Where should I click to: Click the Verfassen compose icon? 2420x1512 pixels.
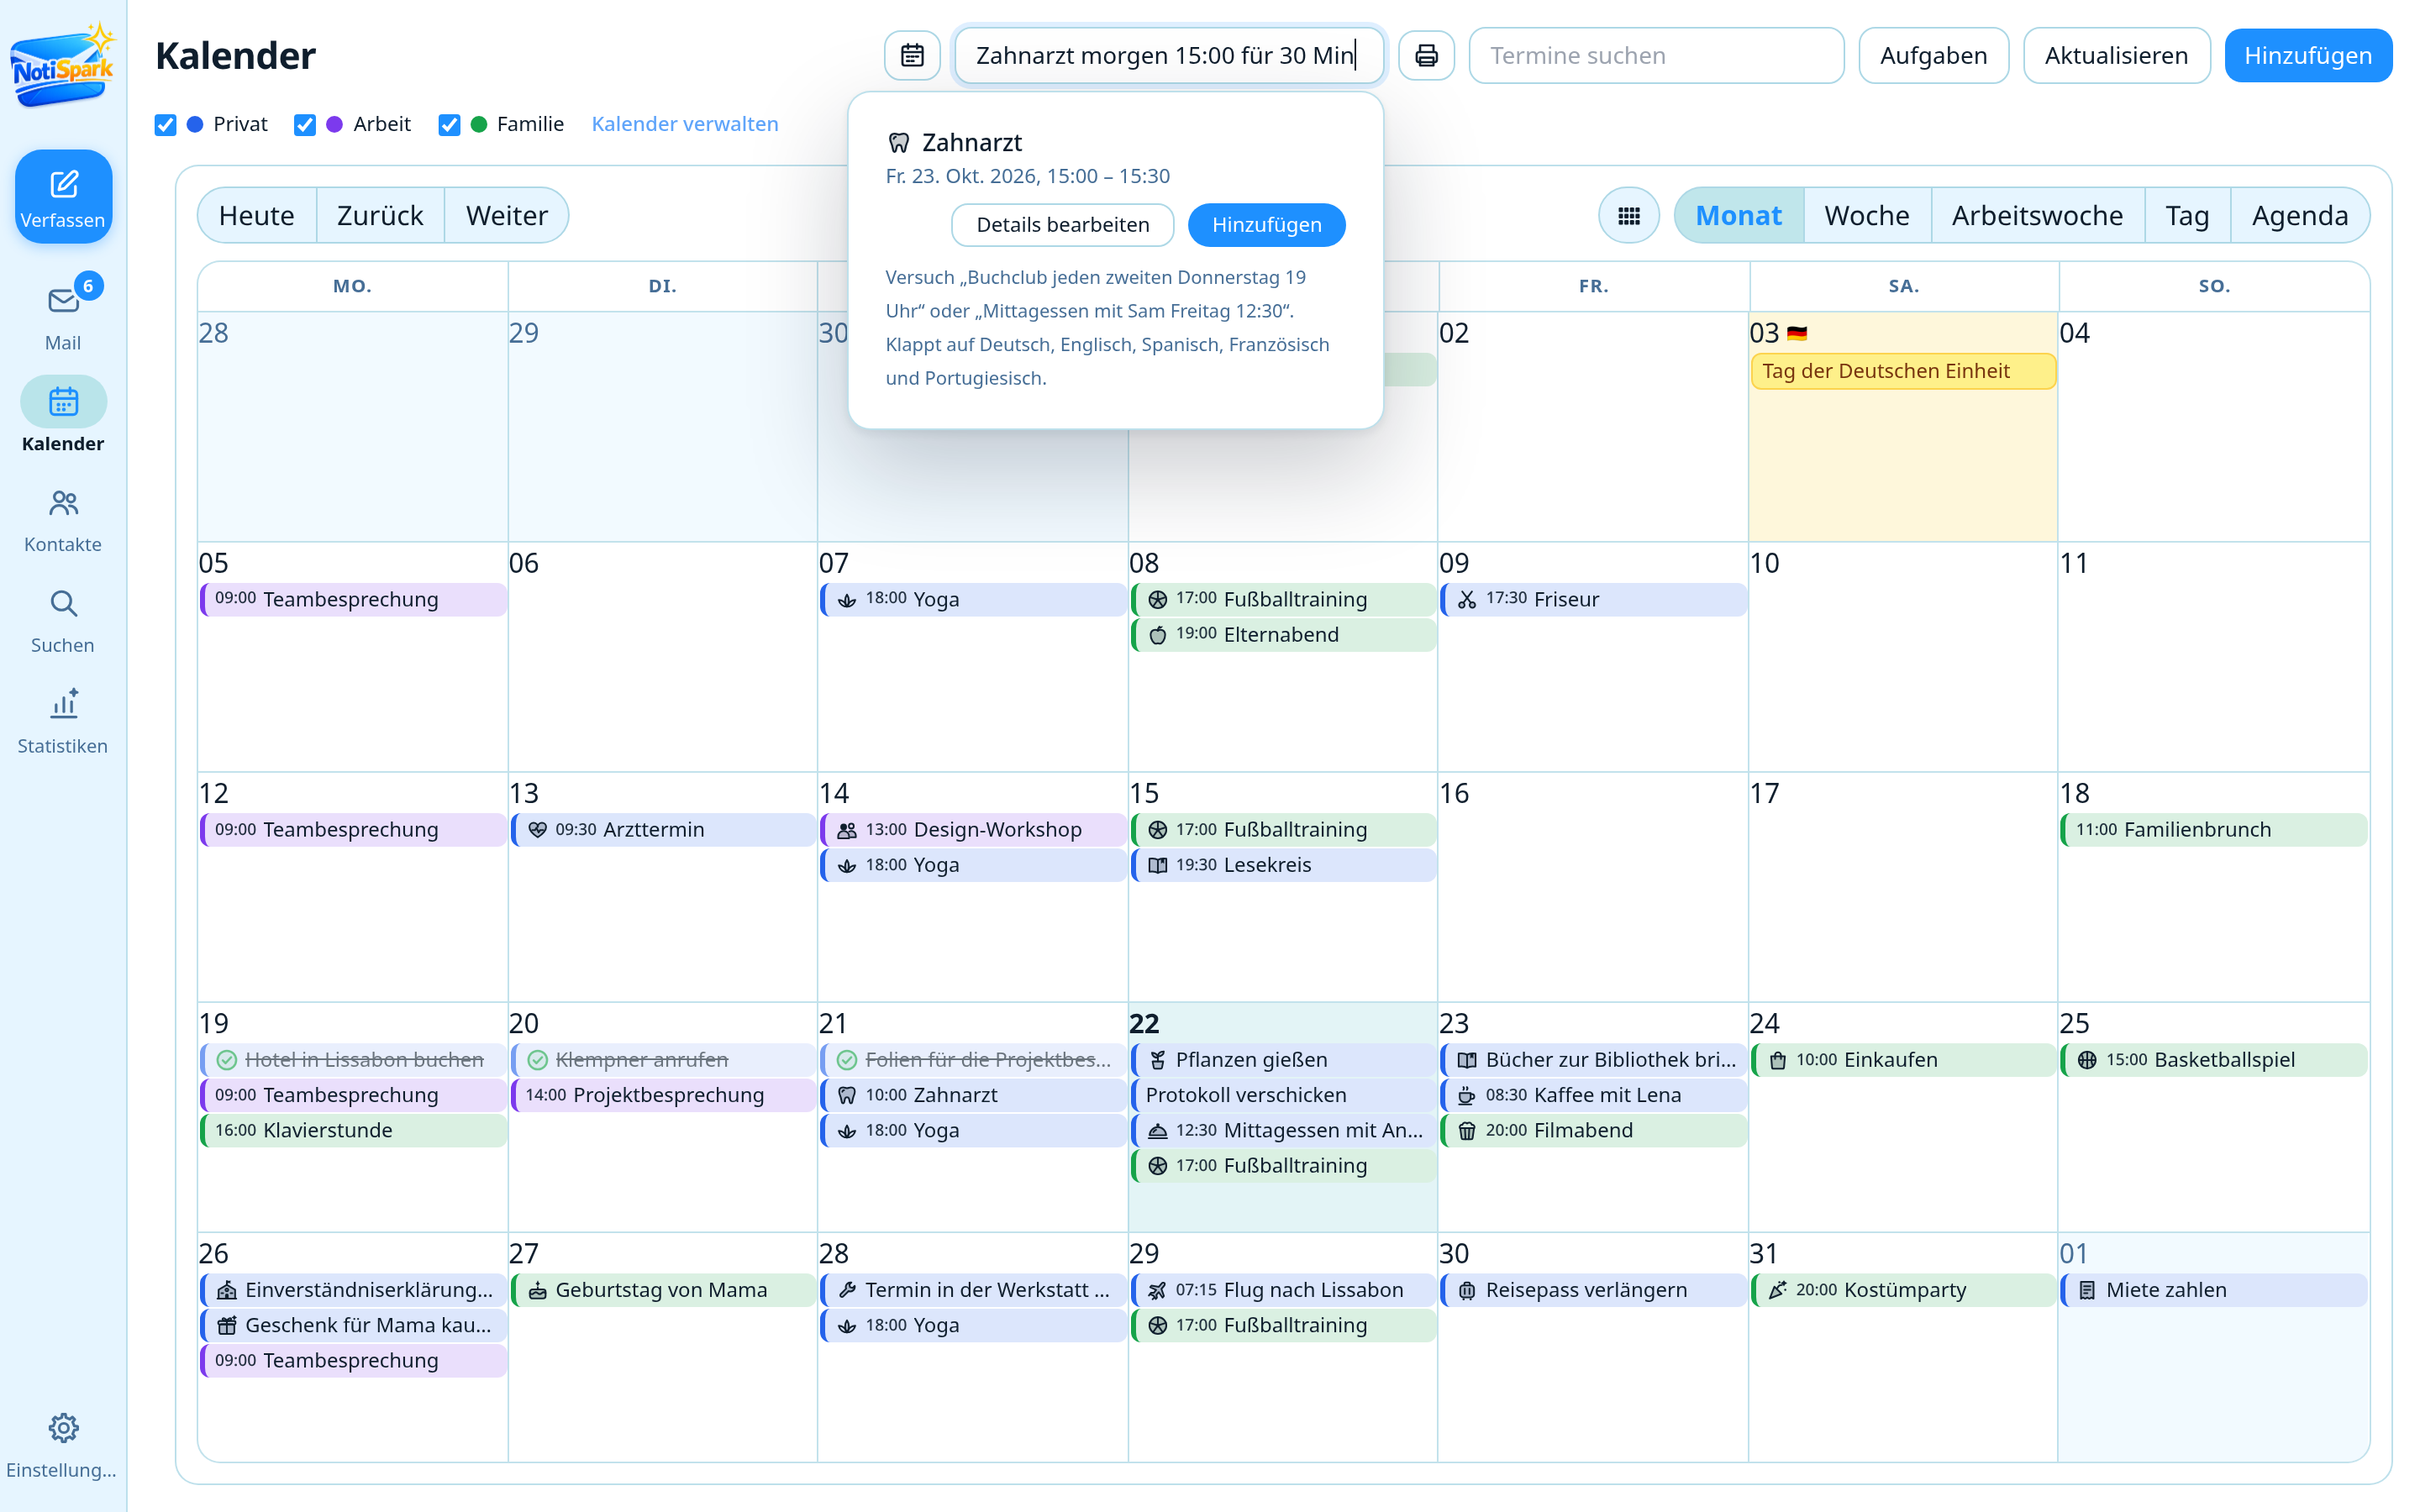tap(63, 185)
